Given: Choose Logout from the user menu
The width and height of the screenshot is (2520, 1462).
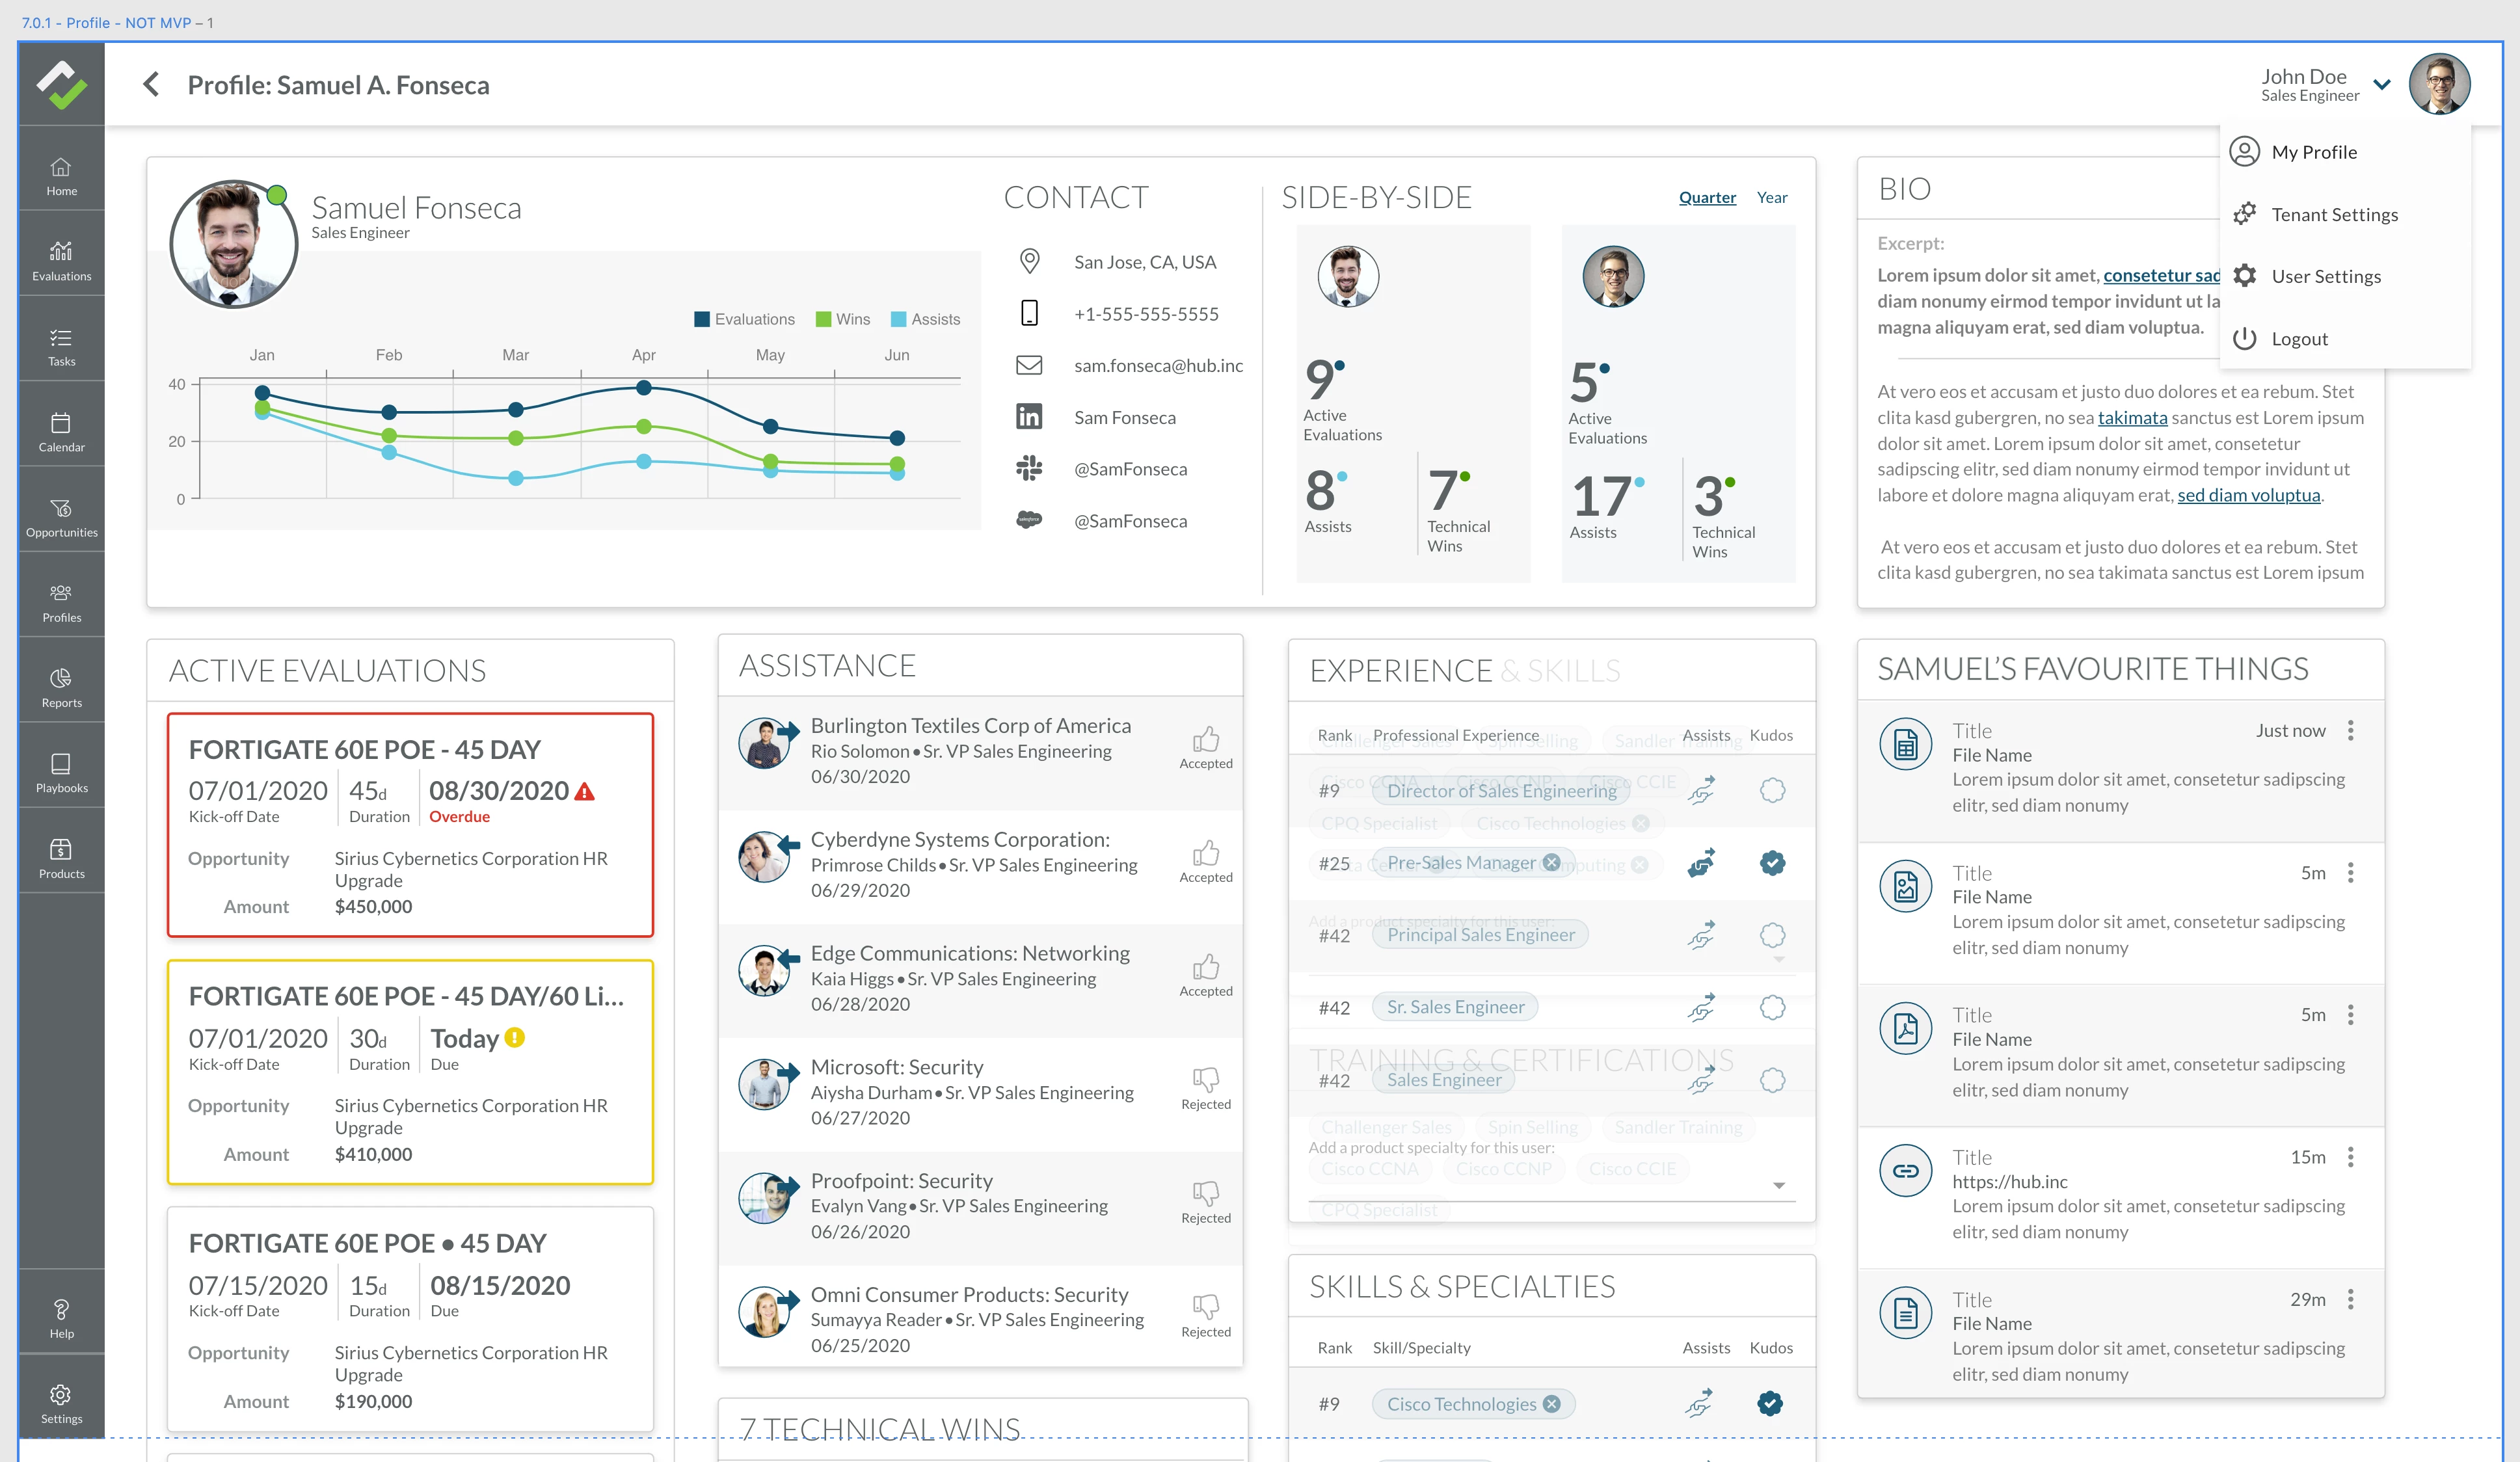Looking at the screenshot, I should click(2299, 339).
